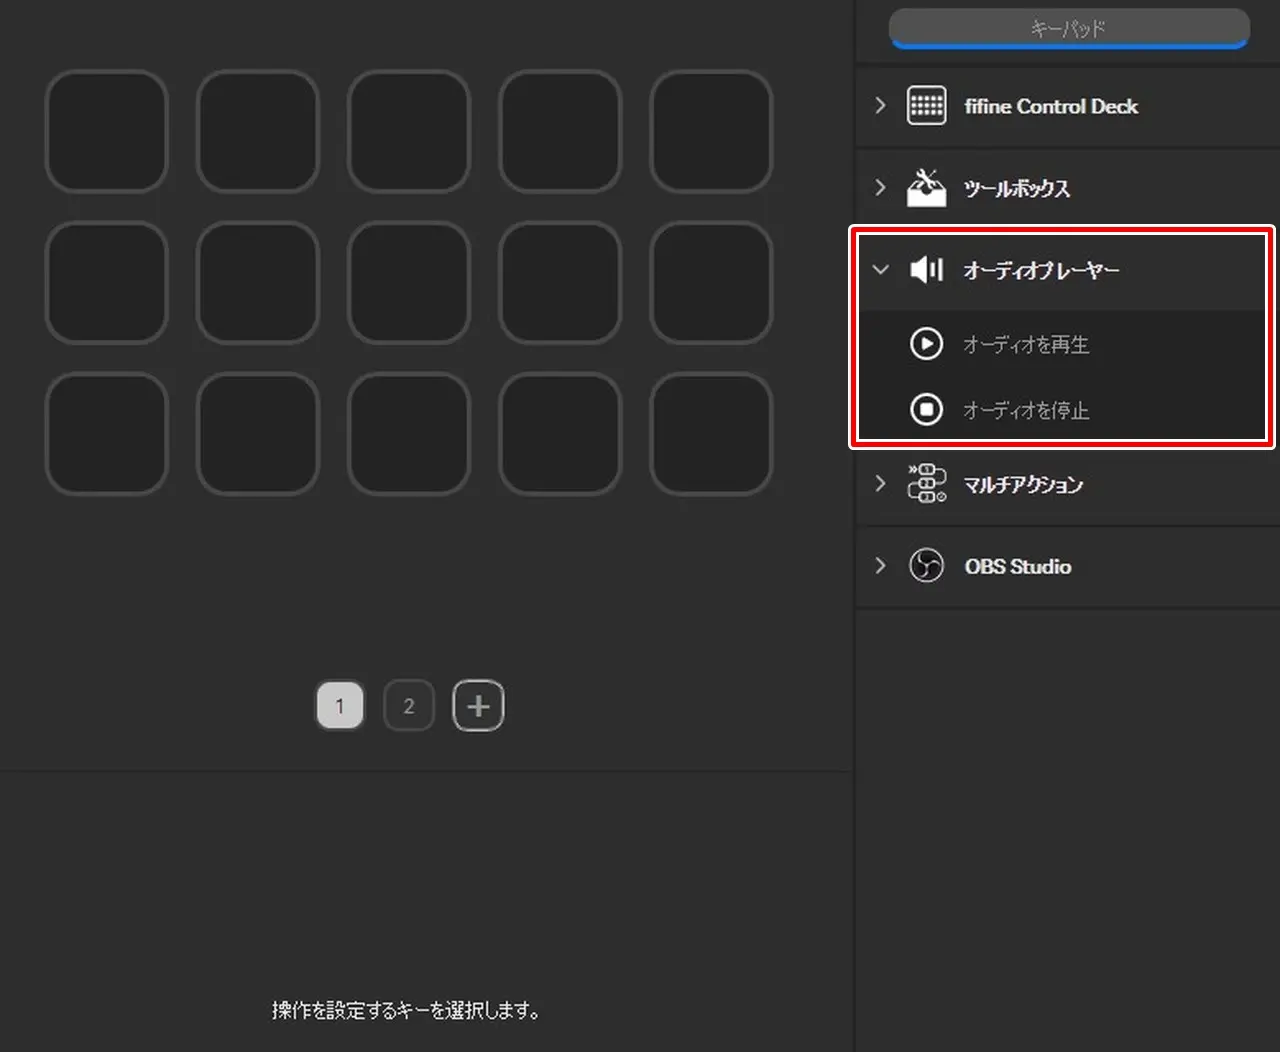
Task: Click the Toolbox (ツールボックス) icon
Action: pyautogui.click(x=926, y=188)
